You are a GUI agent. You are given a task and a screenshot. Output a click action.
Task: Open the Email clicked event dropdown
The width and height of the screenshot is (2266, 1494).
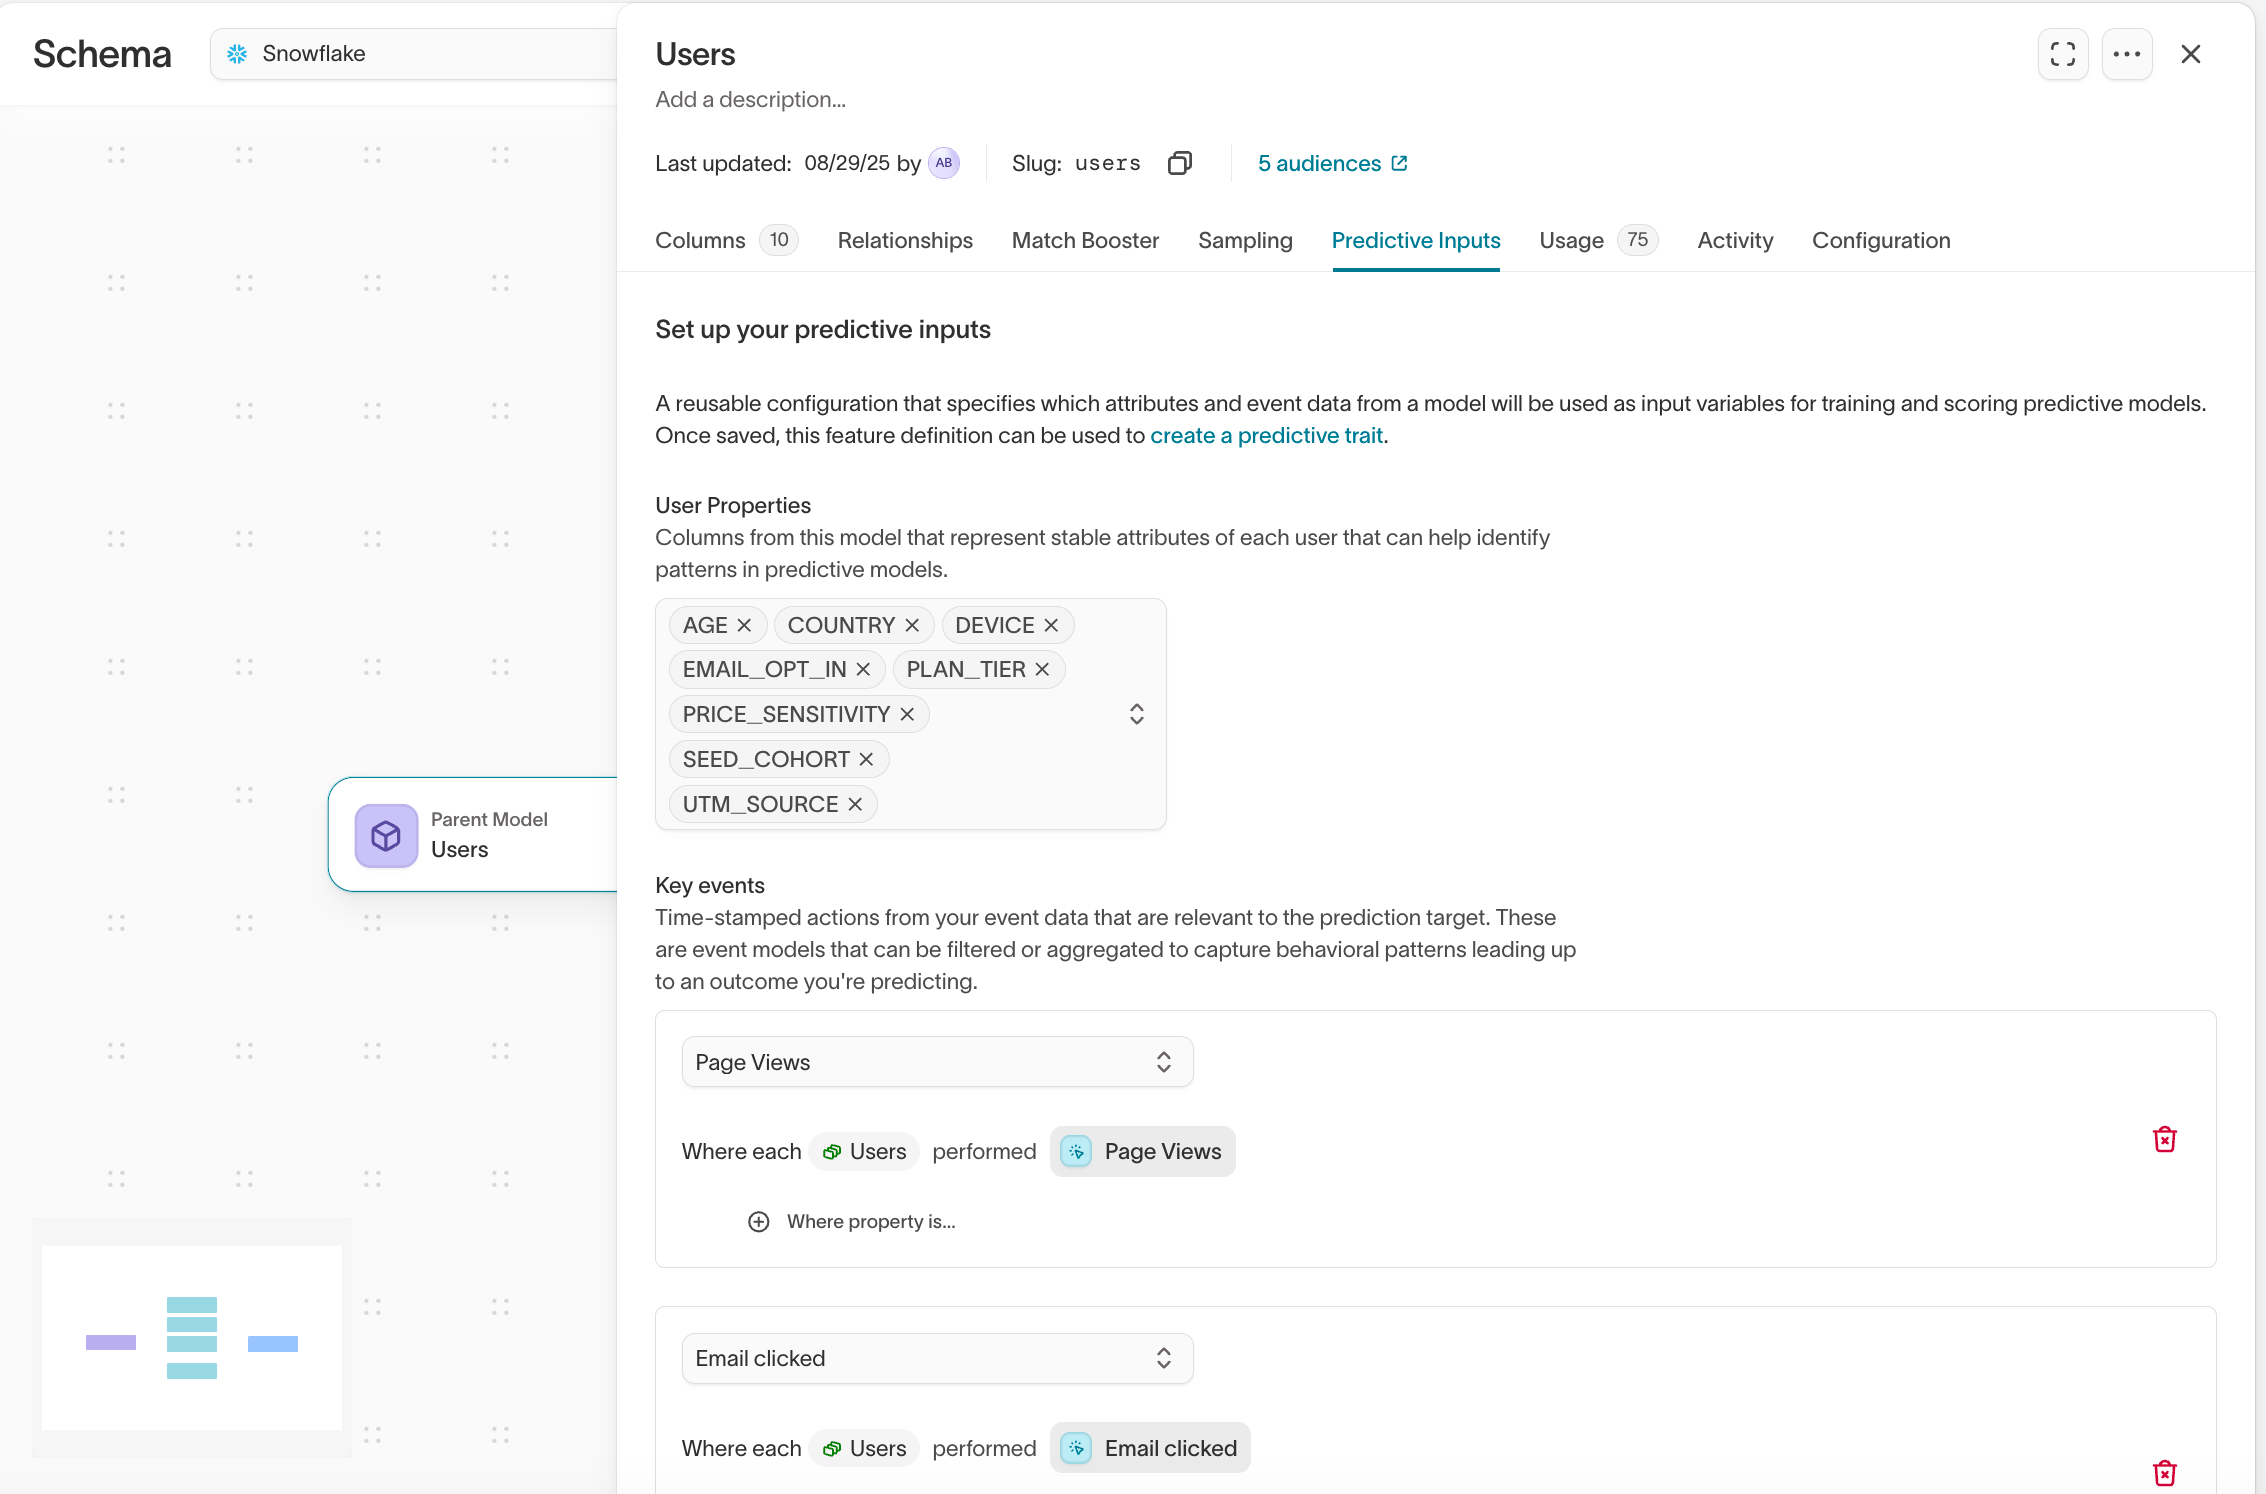coord(937,1358)
